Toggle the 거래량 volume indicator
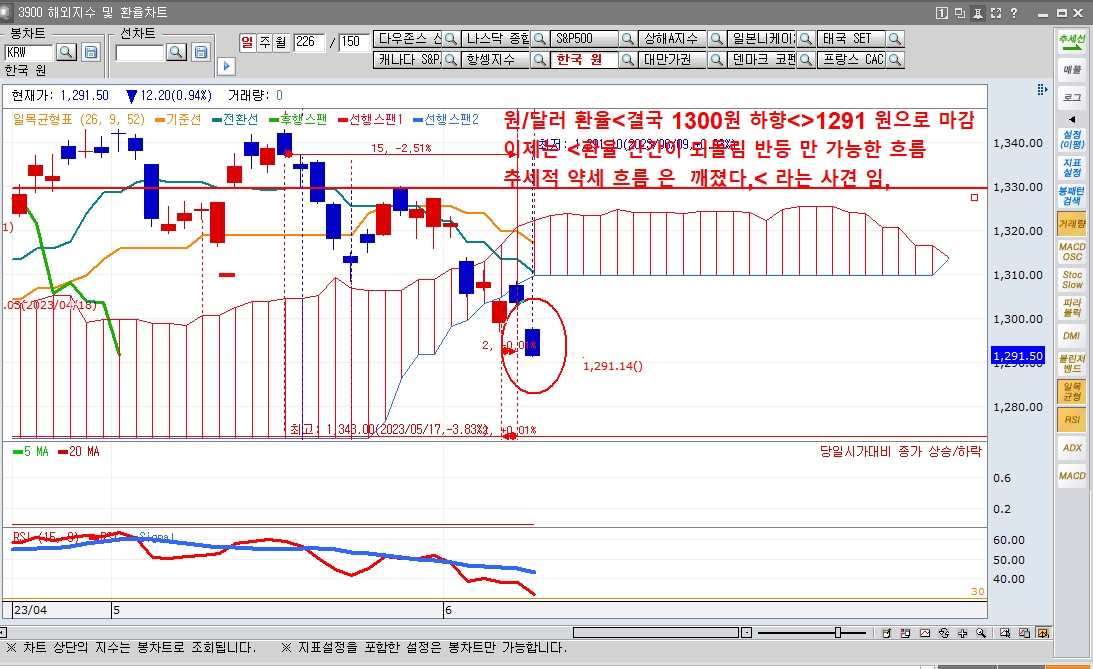The image size is (1093, 669). [1072, 225]
